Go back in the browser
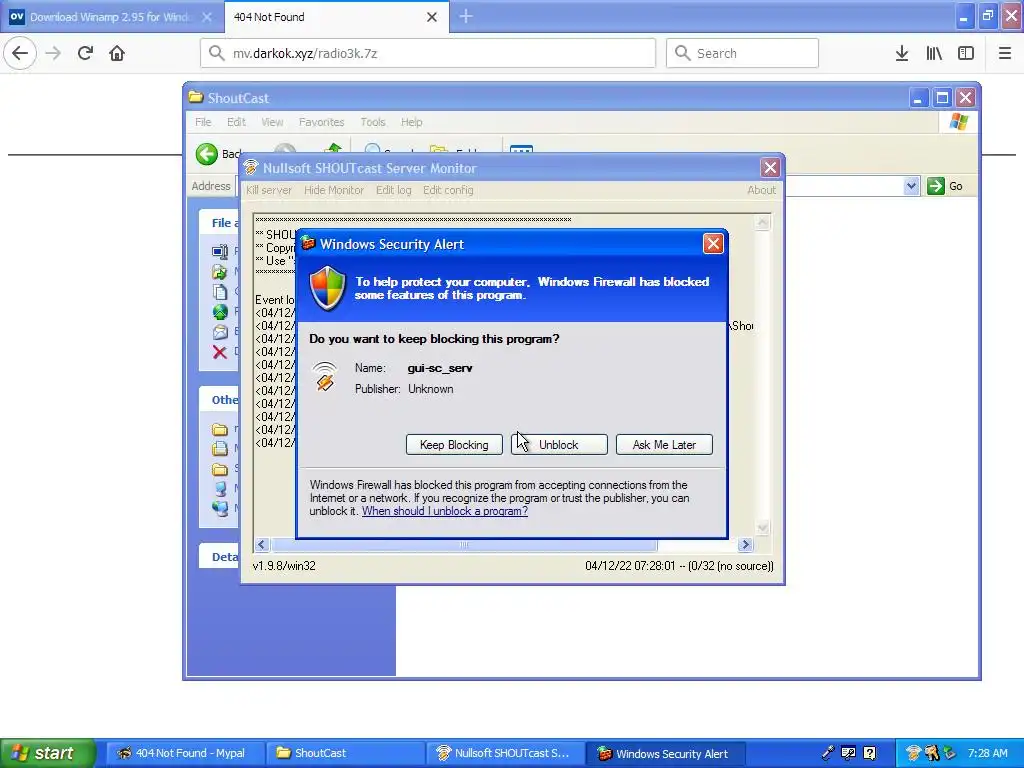Screen dimensions: 1024x768 point(20,53)
